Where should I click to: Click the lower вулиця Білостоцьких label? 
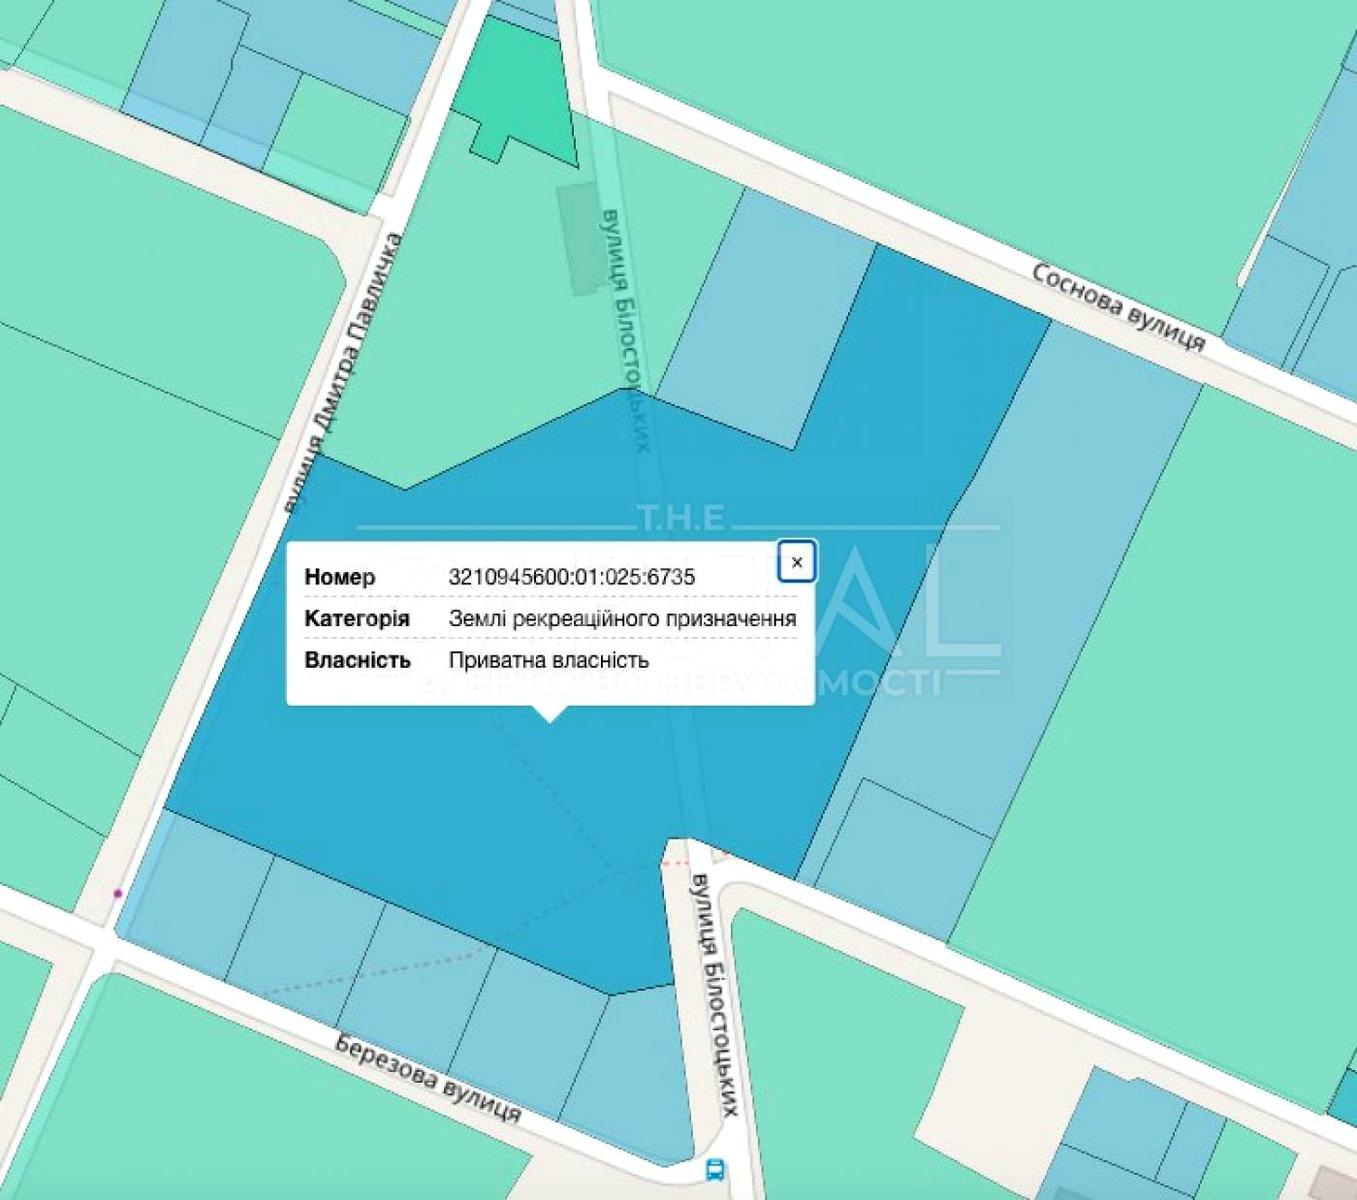pos(714,995)
